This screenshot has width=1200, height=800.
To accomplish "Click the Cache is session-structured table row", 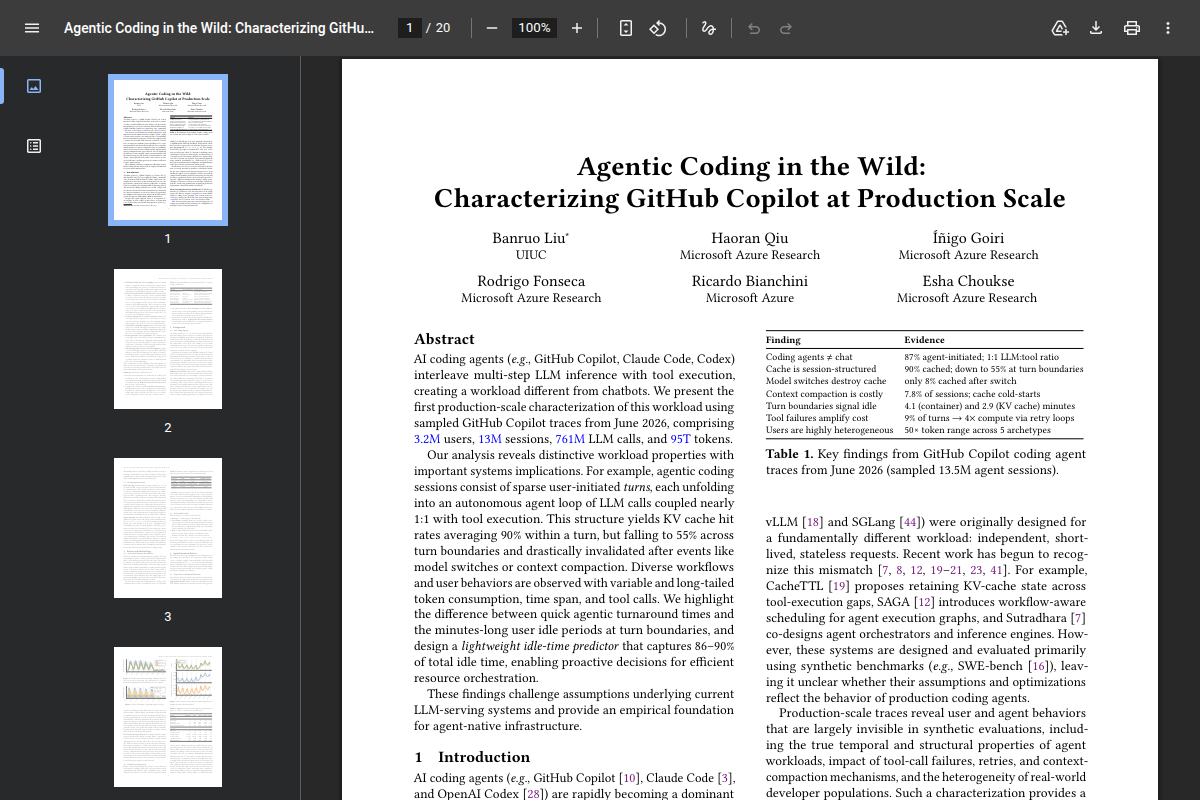I will click(925, 369).
